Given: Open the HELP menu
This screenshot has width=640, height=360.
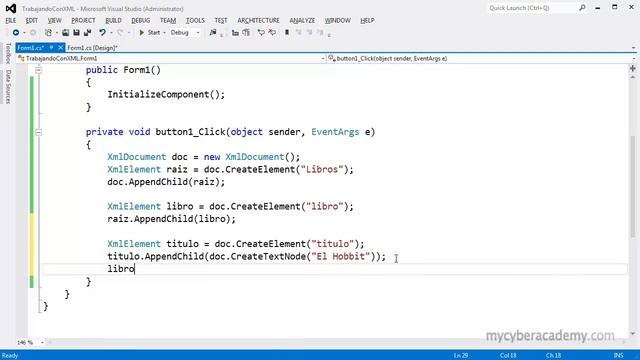Looking at the screenshot, I should [367, 20].
